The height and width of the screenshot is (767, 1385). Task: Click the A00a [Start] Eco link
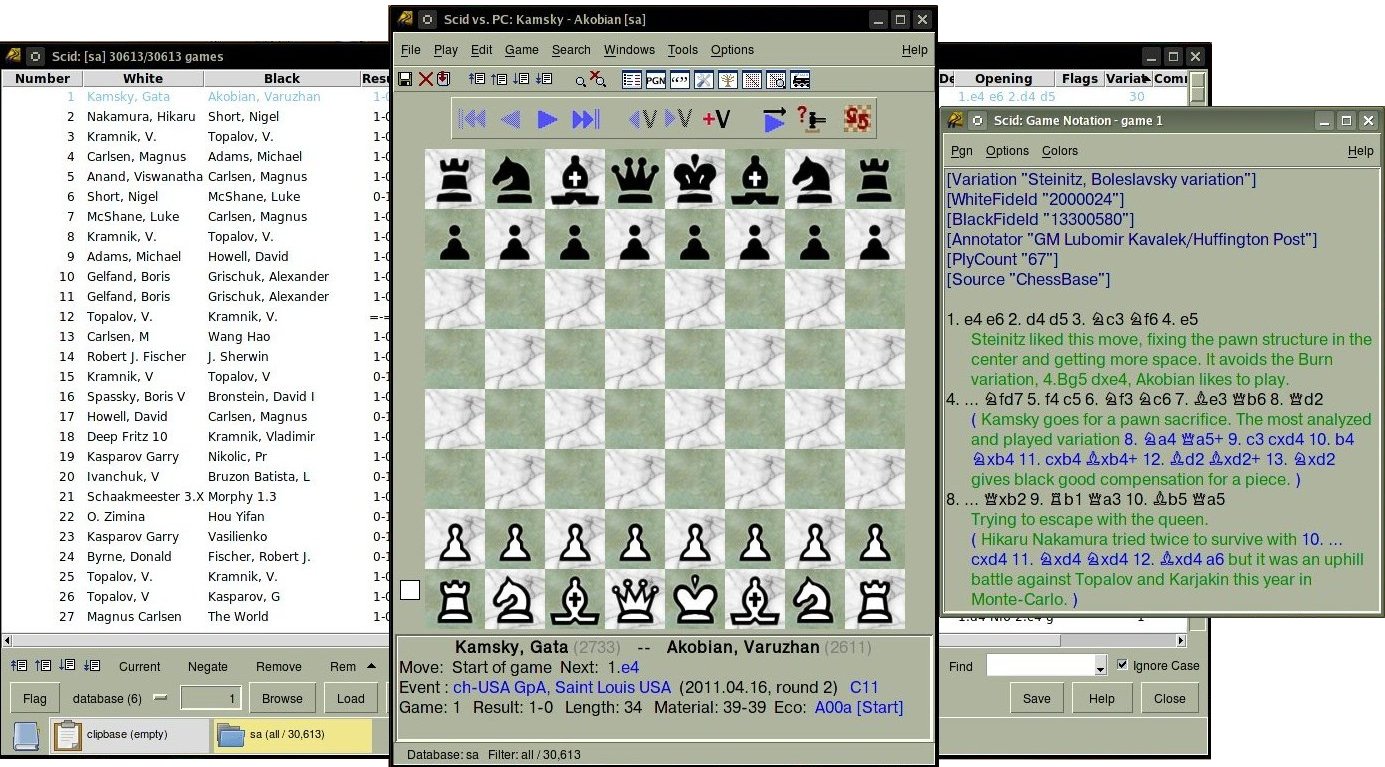[859, 707]
